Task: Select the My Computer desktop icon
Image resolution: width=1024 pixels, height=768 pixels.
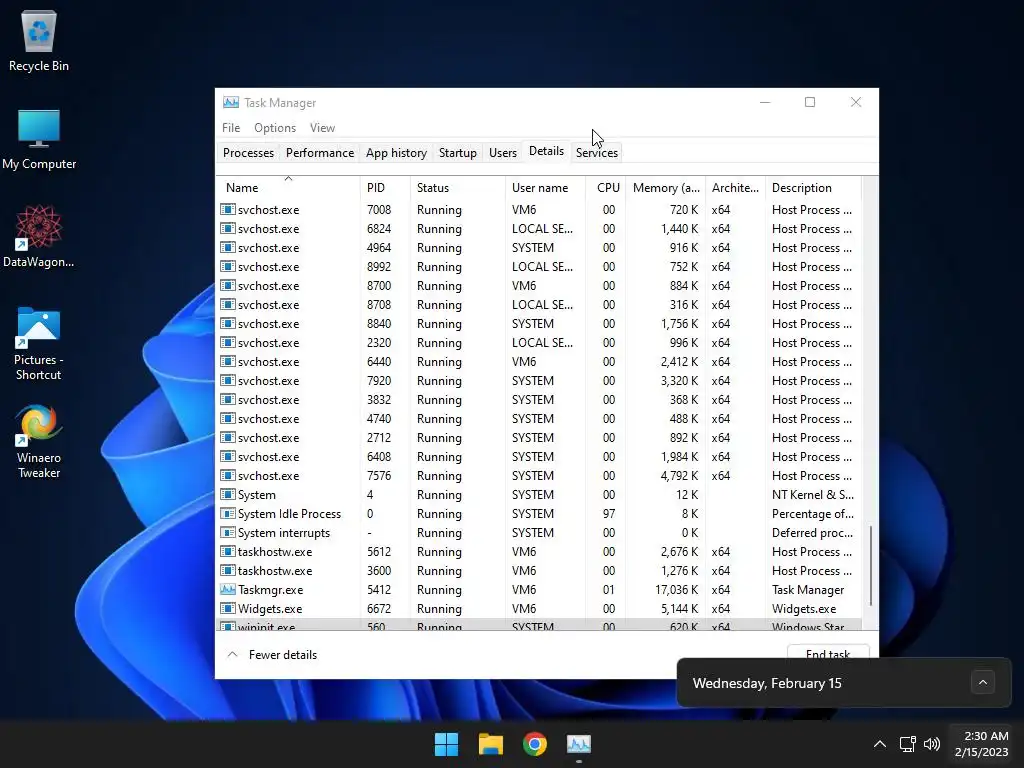Action: 39,140
